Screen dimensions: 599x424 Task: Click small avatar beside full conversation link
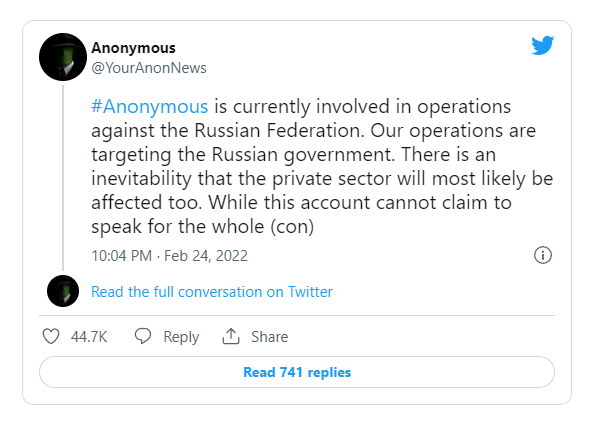point(63,291)
